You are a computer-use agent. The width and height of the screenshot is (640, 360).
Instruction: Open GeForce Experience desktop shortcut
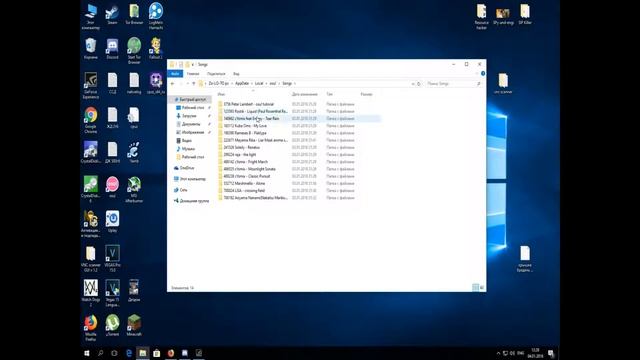tap(91, 85)
